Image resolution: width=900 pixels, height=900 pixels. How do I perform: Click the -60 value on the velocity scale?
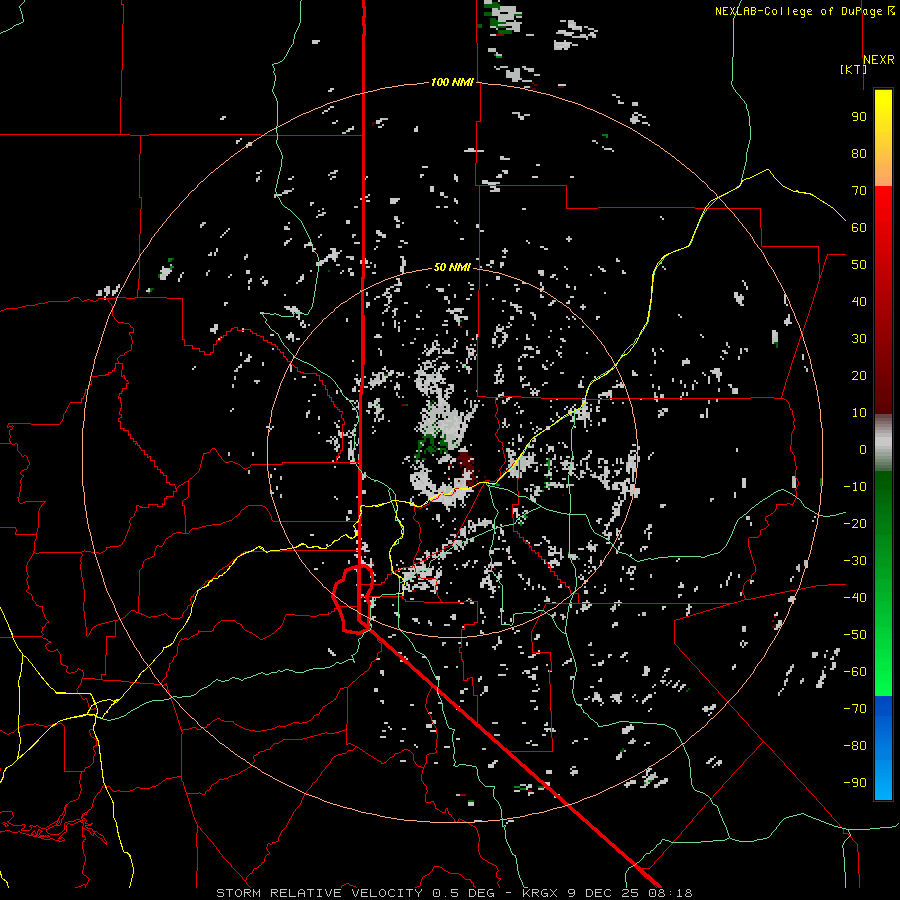855,672
